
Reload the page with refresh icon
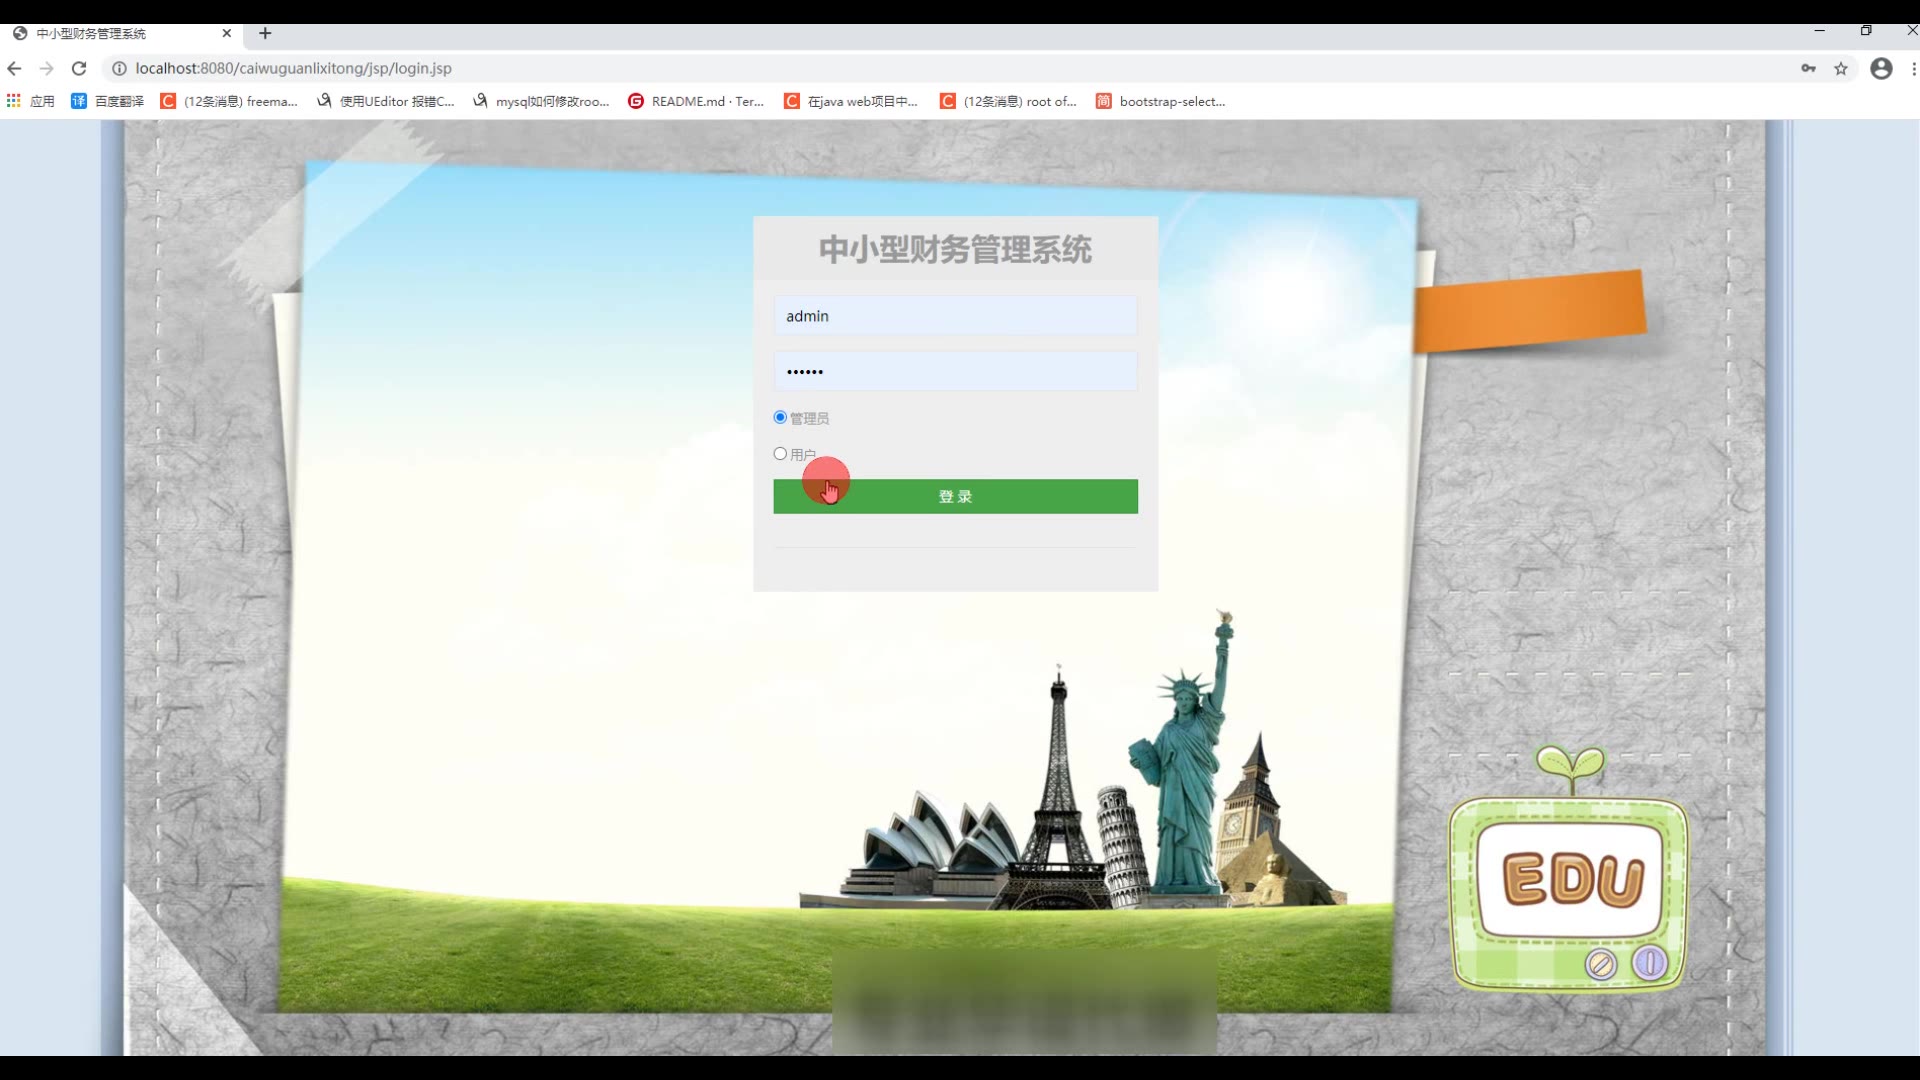click(79, 68)
